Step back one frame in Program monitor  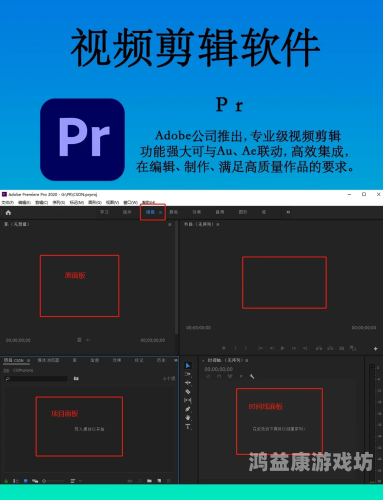(x=272, y=348)
